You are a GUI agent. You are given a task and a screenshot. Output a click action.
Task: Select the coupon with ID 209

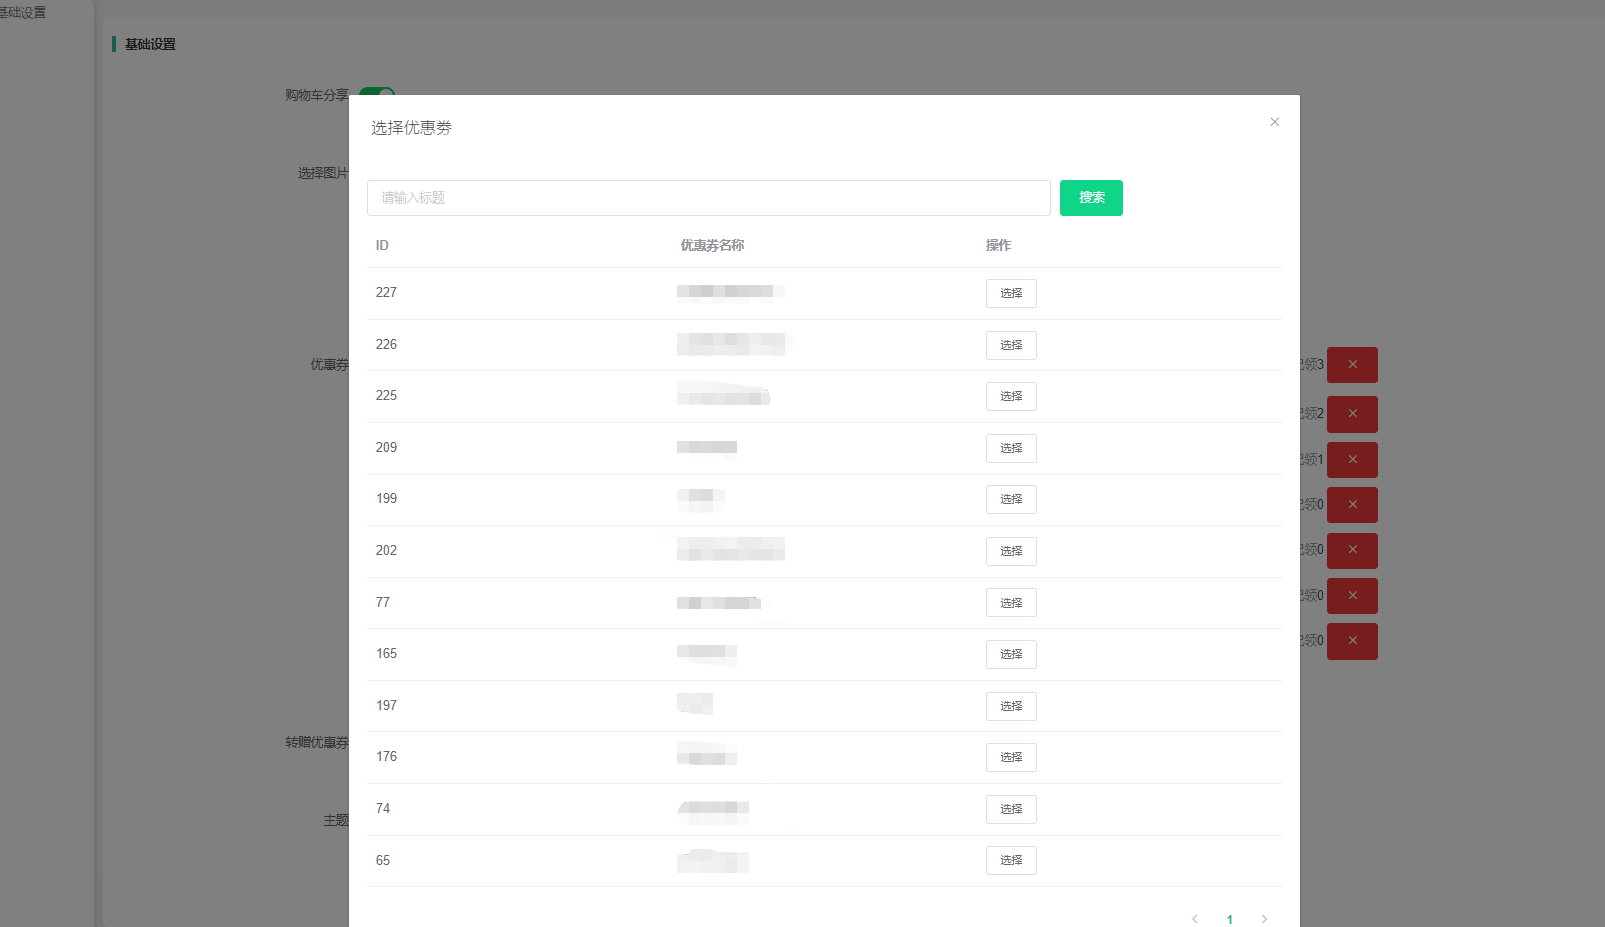coord(1011,448)
